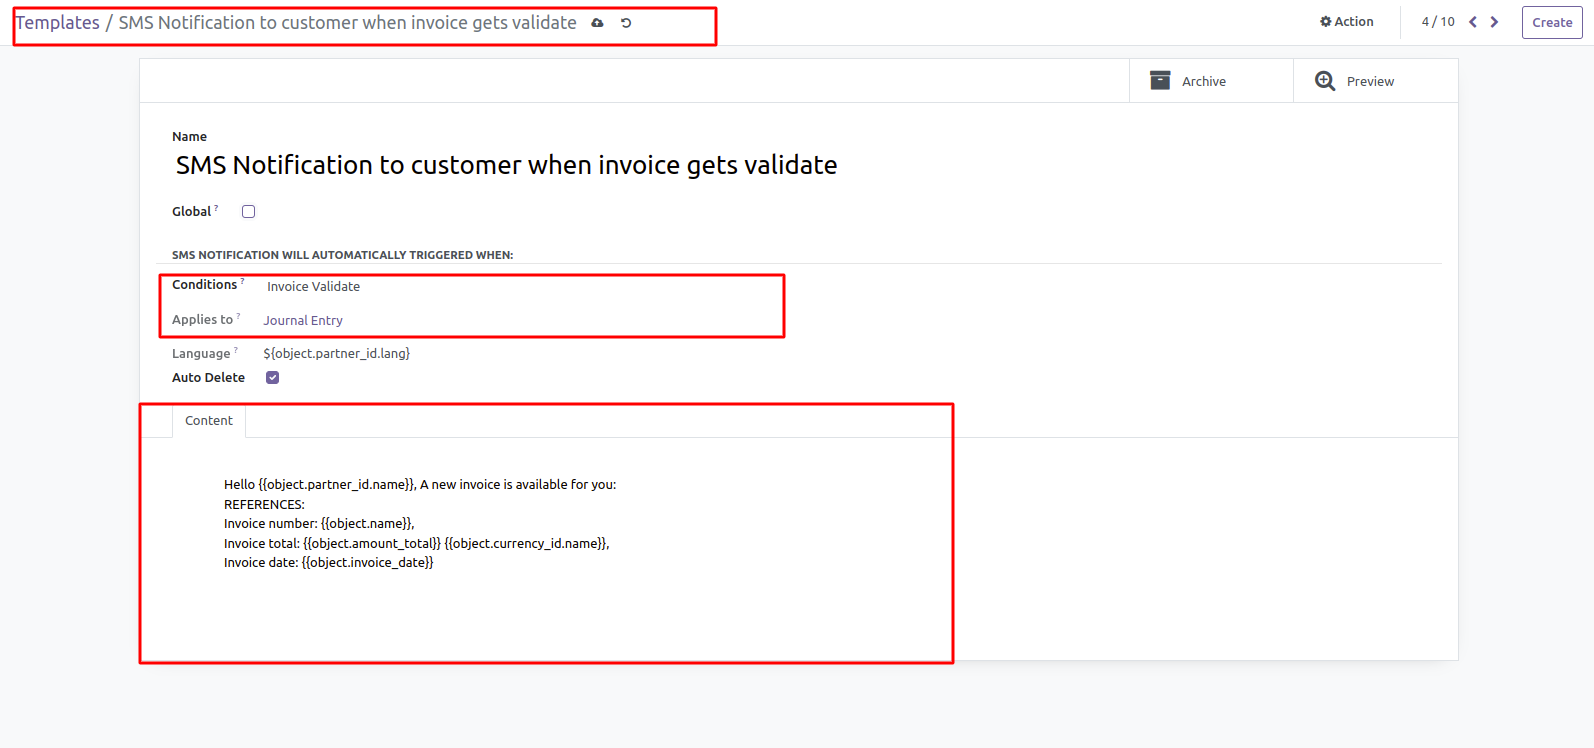Discard changes using the undo arrow icon

(x=626, y=23)
